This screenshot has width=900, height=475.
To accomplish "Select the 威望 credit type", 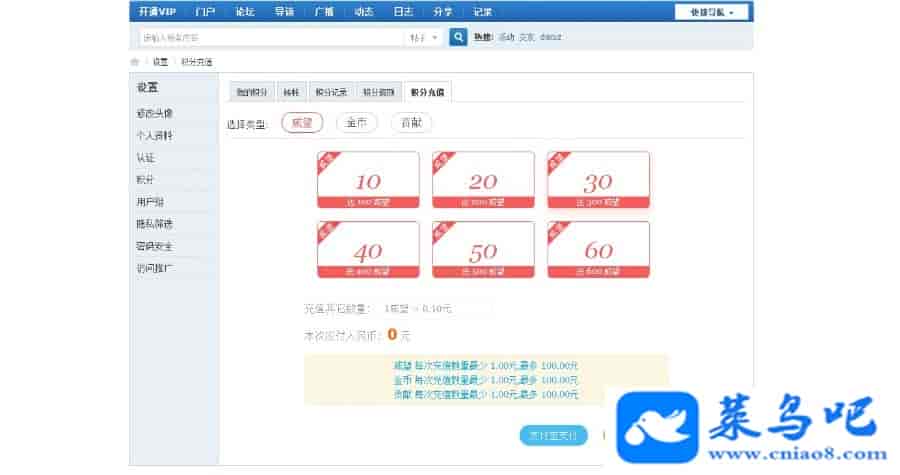I will pyautogui.click(x=302, y=123).
